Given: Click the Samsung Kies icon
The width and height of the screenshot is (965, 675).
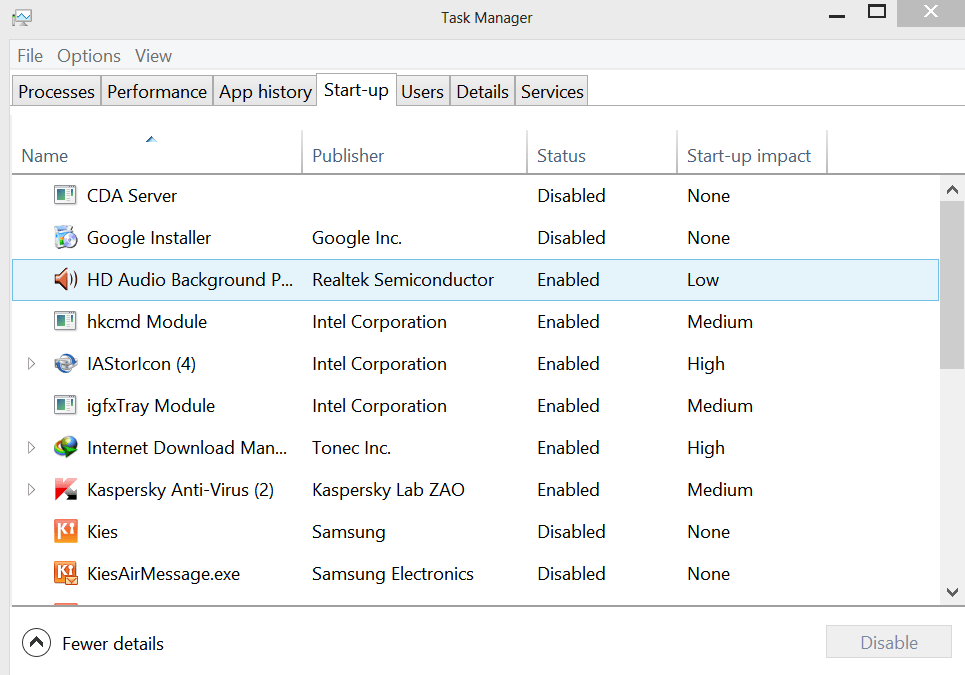Looking at the screenshot, I should click(65, 532).
